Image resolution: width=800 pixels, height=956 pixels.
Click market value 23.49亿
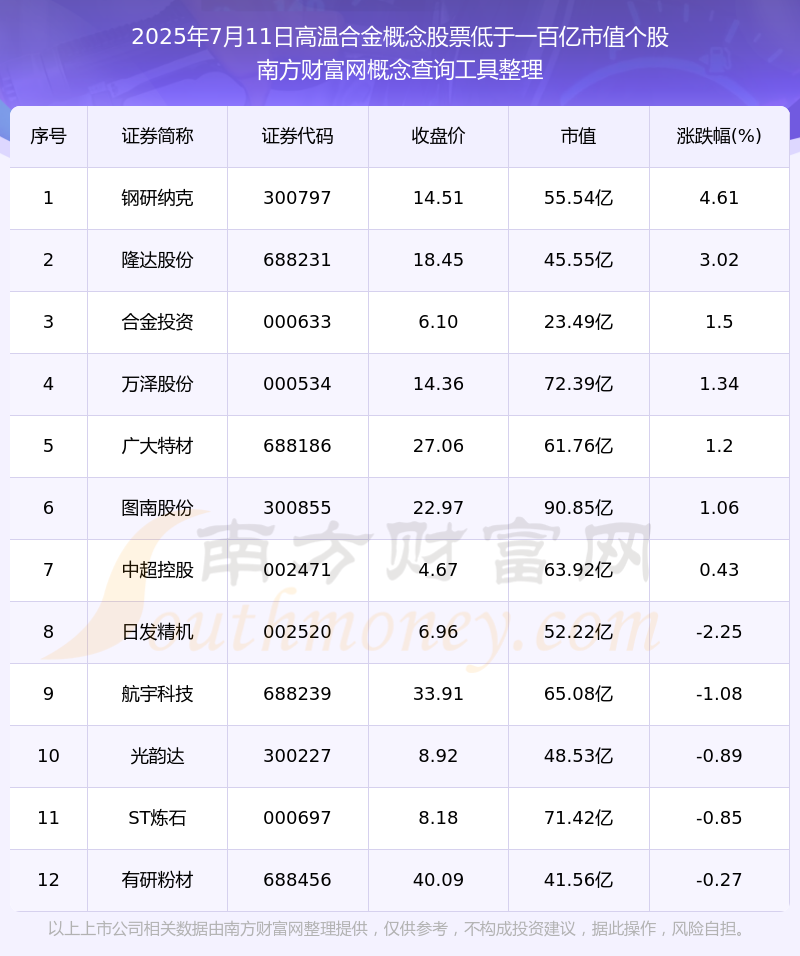pyautogui.click(x=579, y=322)
